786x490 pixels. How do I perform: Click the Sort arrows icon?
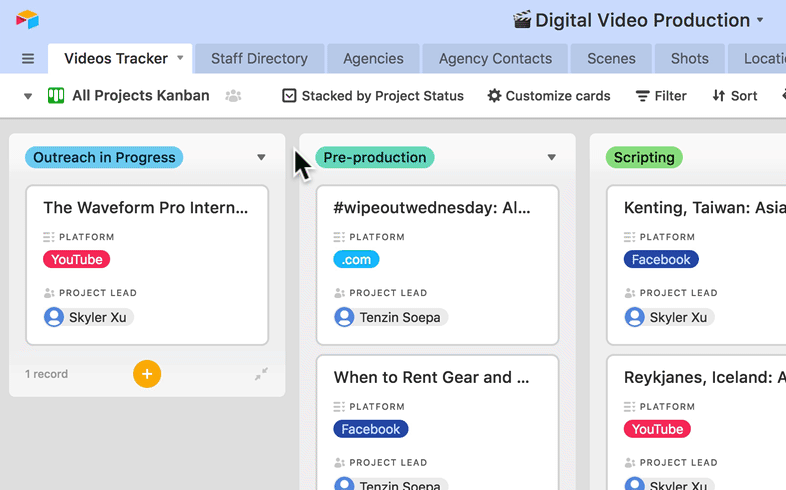point(719,96)
